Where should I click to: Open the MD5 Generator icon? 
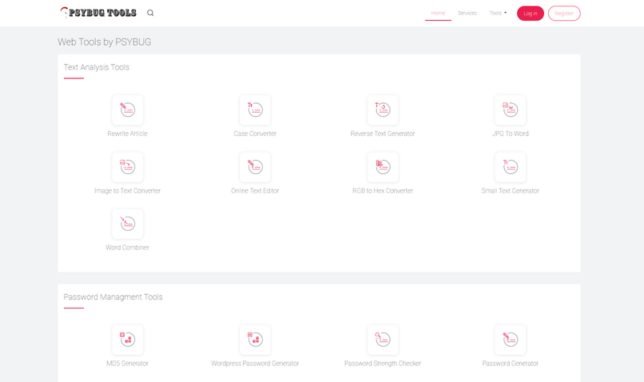(x=127, y=340)
